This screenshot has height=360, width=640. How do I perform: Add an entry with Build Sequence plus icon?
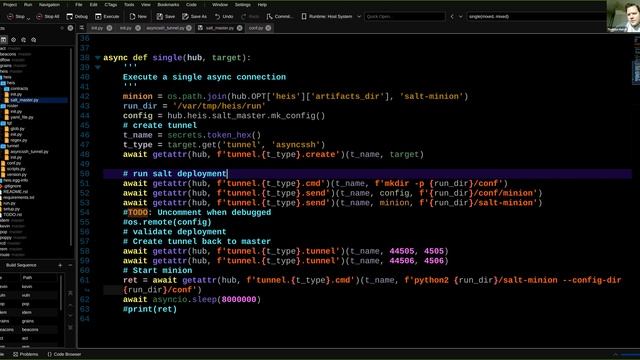click(x=60, y=265)
